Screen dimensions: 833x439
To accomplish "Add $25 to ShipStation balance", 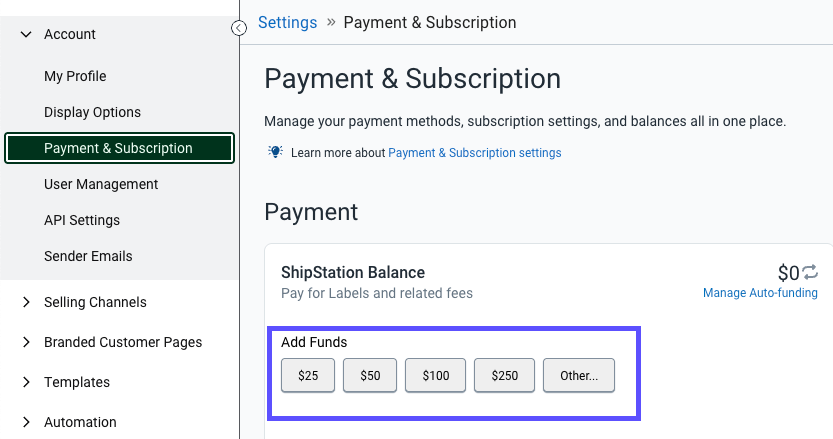I will (x=308, y=376).
